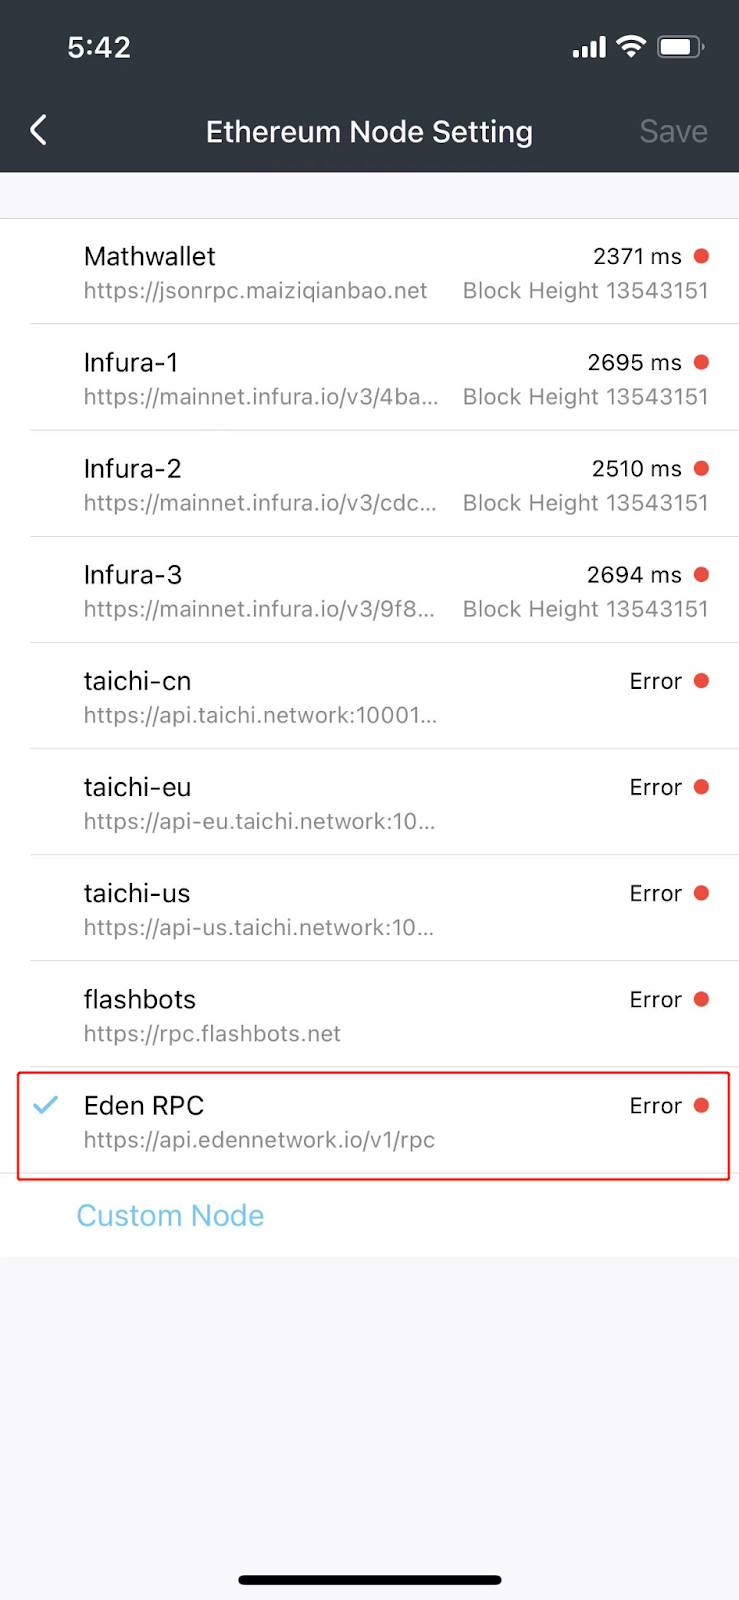Tap the blue checkmark beside Eden RPC
739x1600 pixels.
click(x=45, y=1105)
